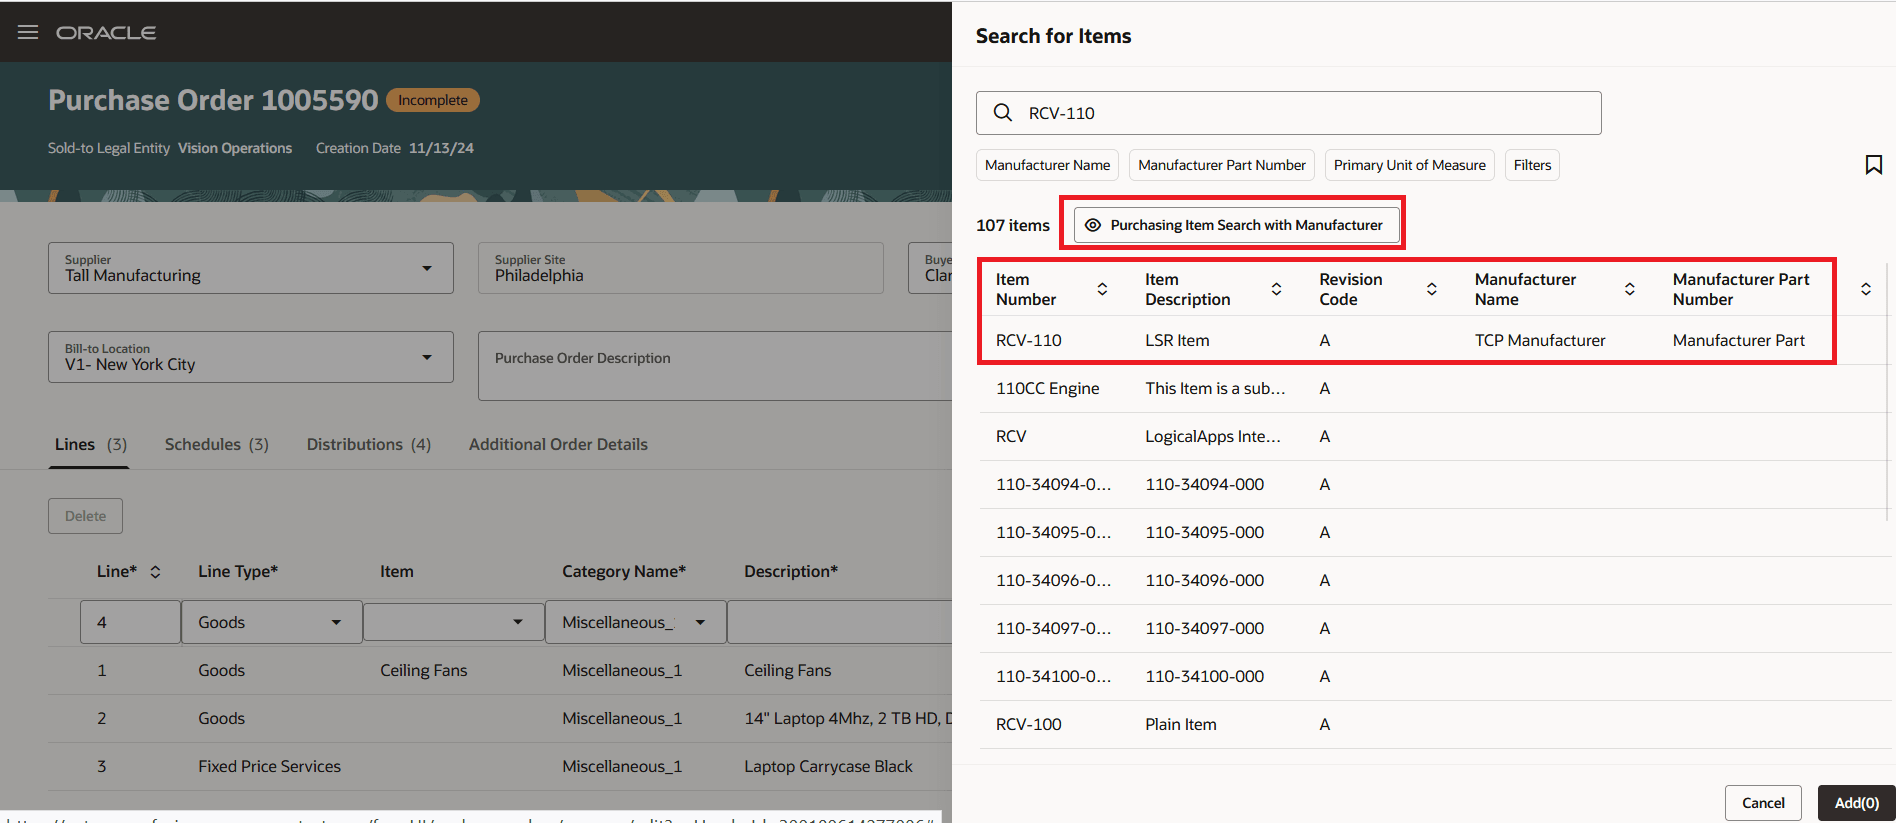Open the Filters button
The height and width of the screenshot is (823, 1896).
[1532, 165]
